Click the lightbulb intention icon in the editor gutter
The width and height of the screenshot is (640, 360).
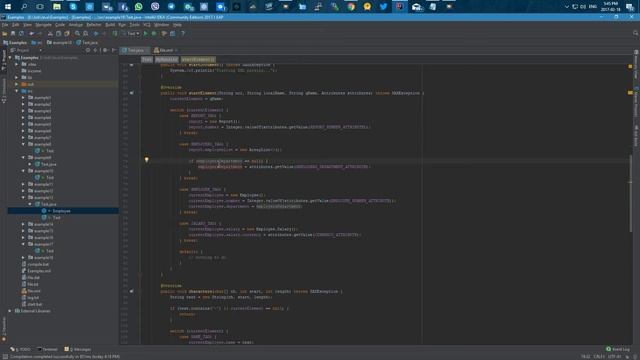tap(147, 160)
